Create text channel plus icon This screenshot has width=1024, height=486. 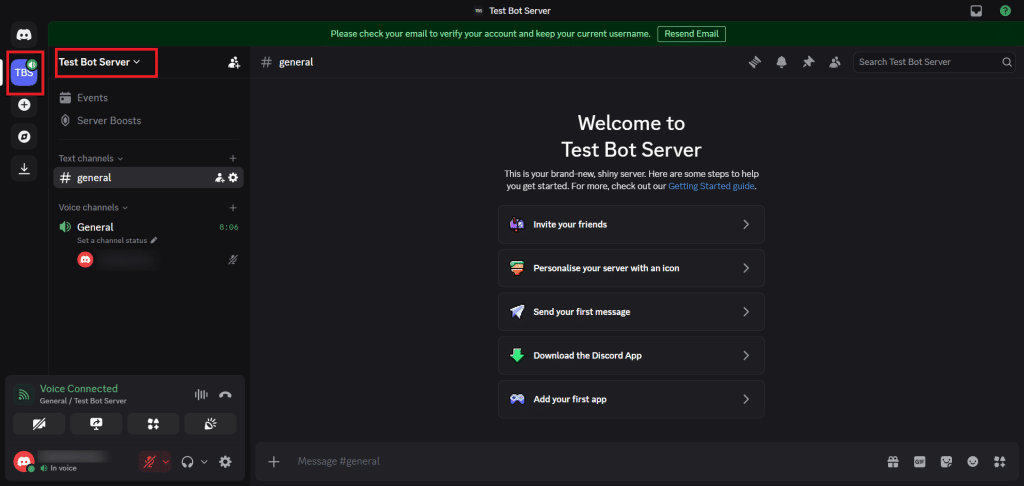click(x=233, y=158)
